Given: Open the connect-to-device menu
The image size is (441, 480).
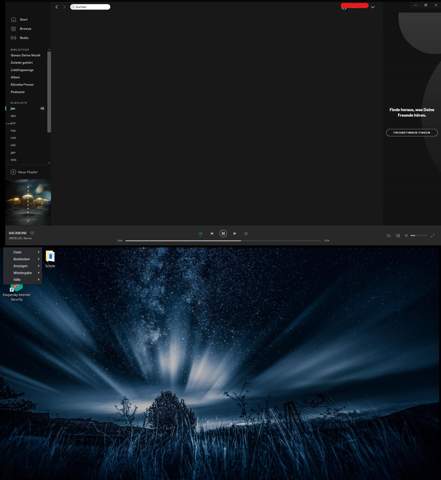Looking at the screenshot, I should click(398, 236).
